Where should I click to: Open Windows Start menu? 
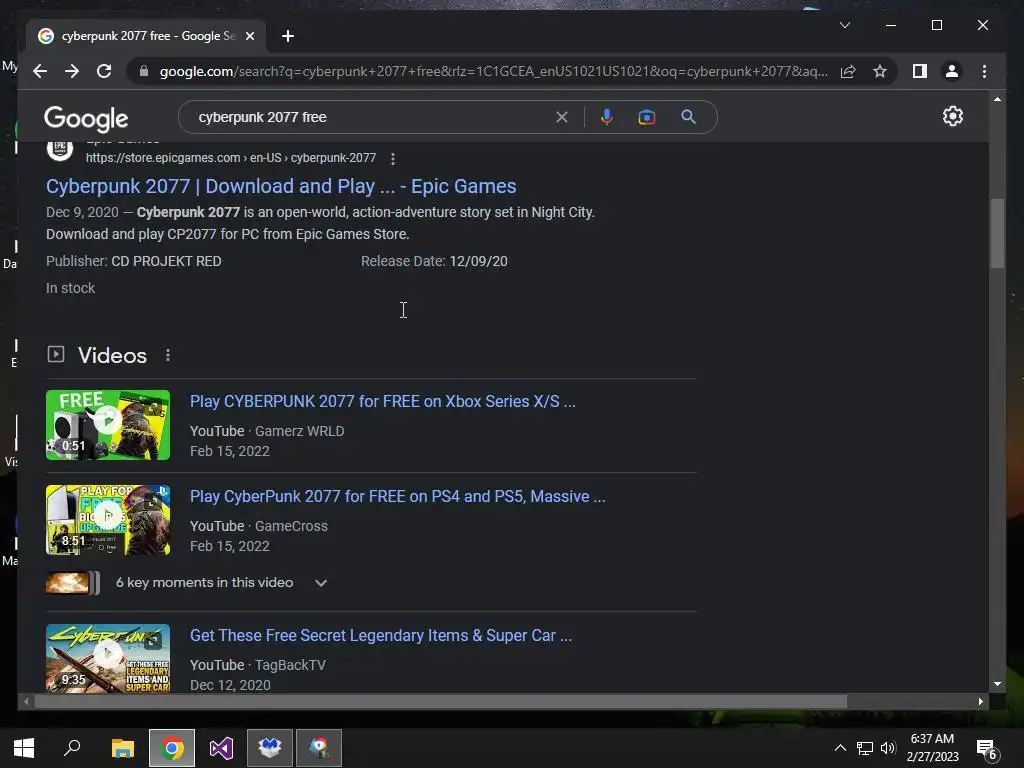point(24,748)
